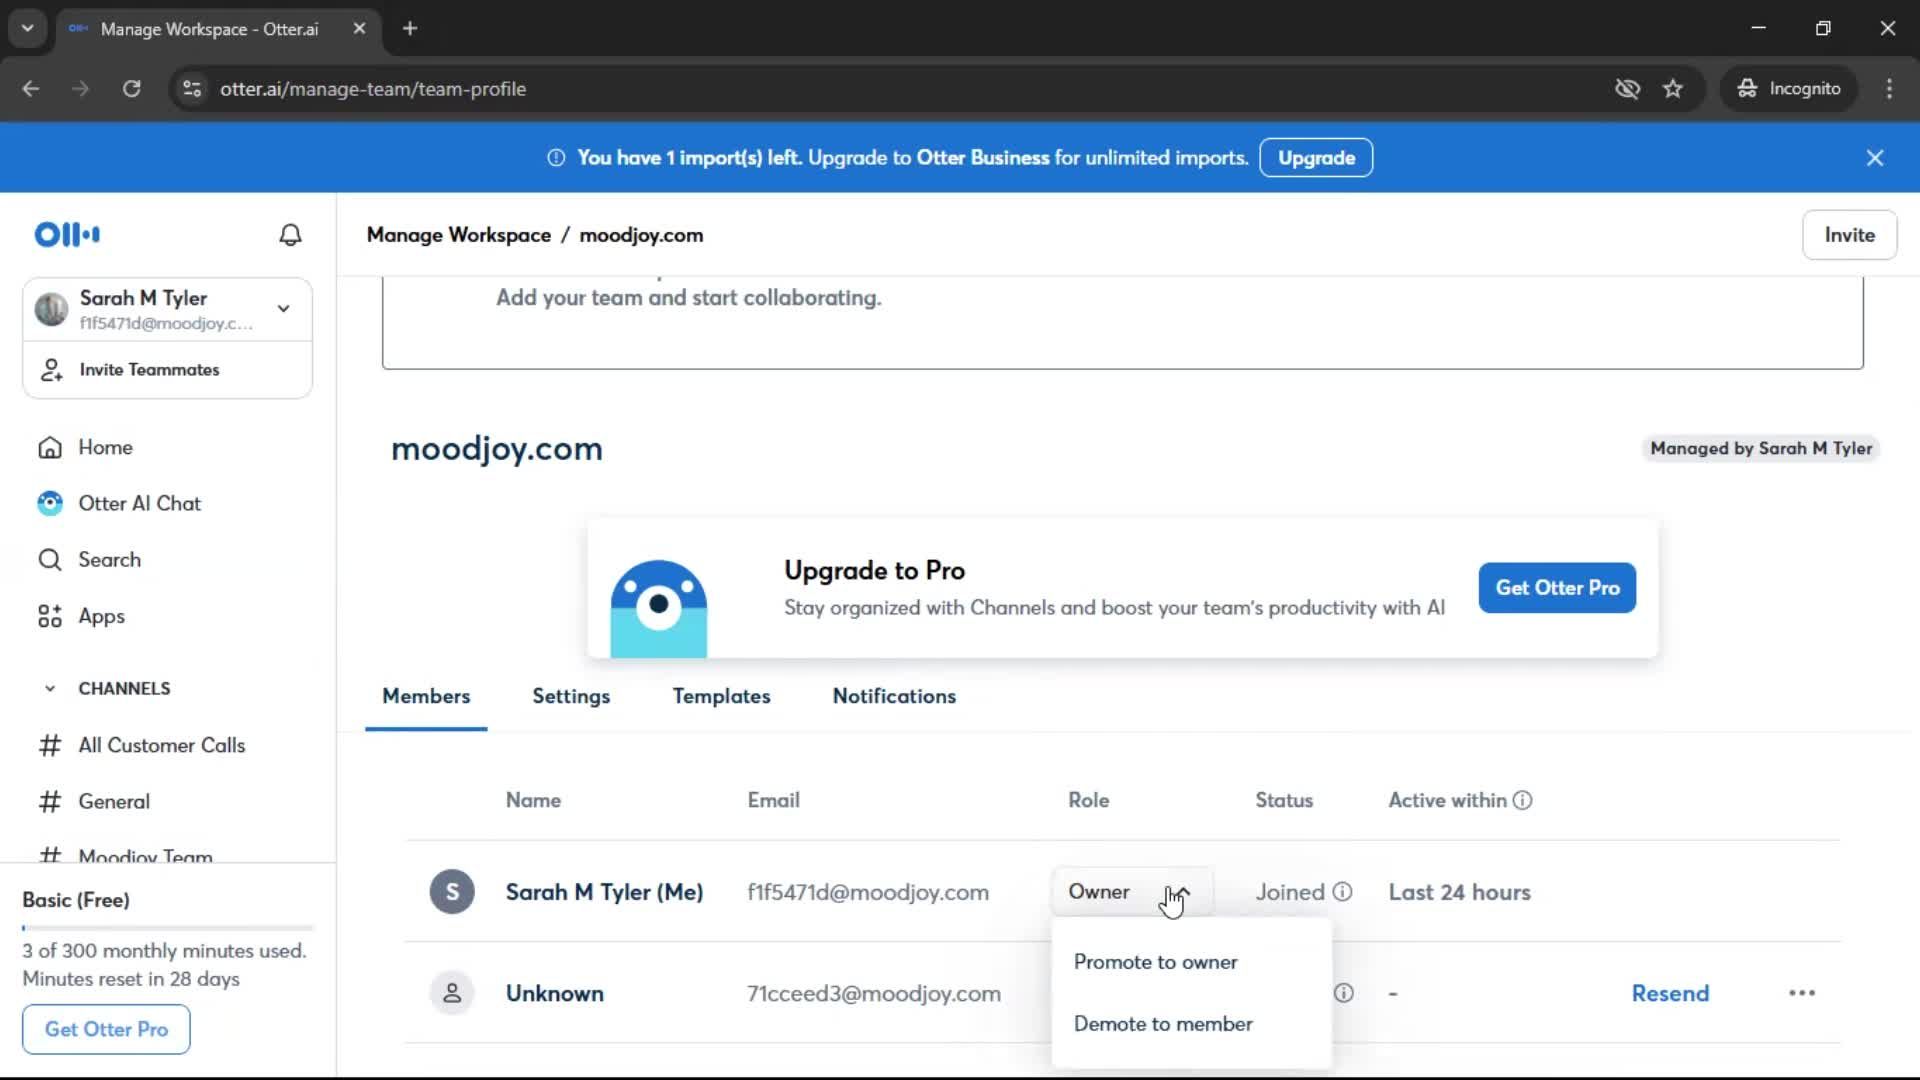
Task: Open new browser tab with plus
Action: [x=410, y=29]
